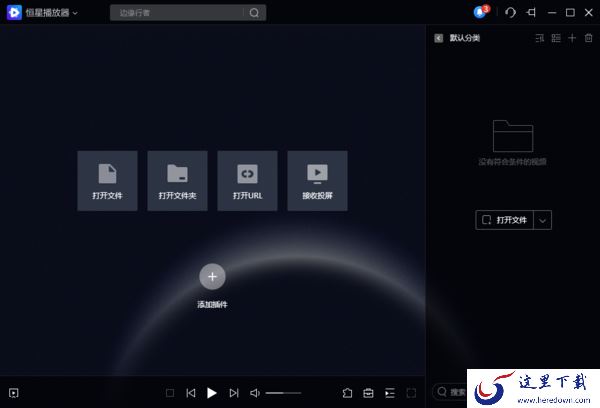
Task: Add a new item with the playlist plus icon
Action: 572,38
